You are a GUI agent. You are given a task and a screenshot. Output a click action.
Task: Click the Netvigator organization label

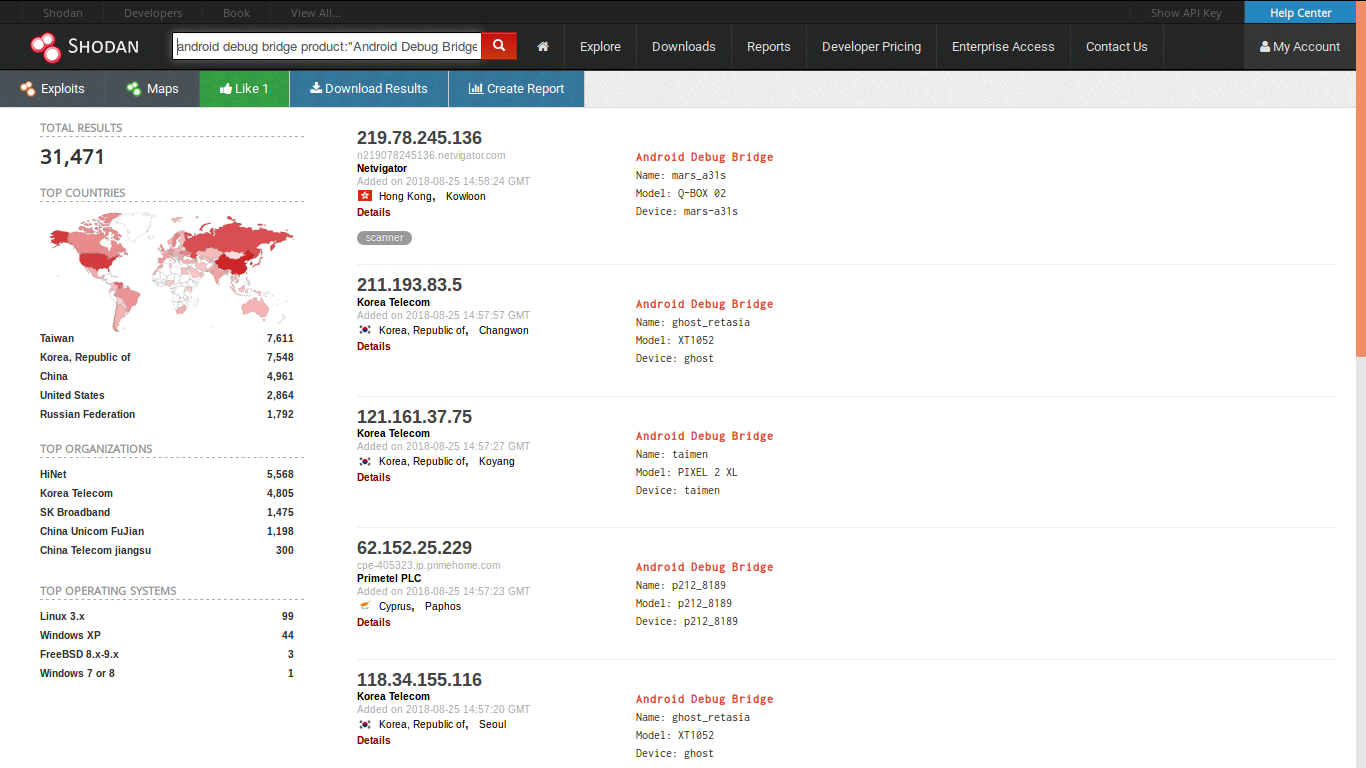point(382,168)
